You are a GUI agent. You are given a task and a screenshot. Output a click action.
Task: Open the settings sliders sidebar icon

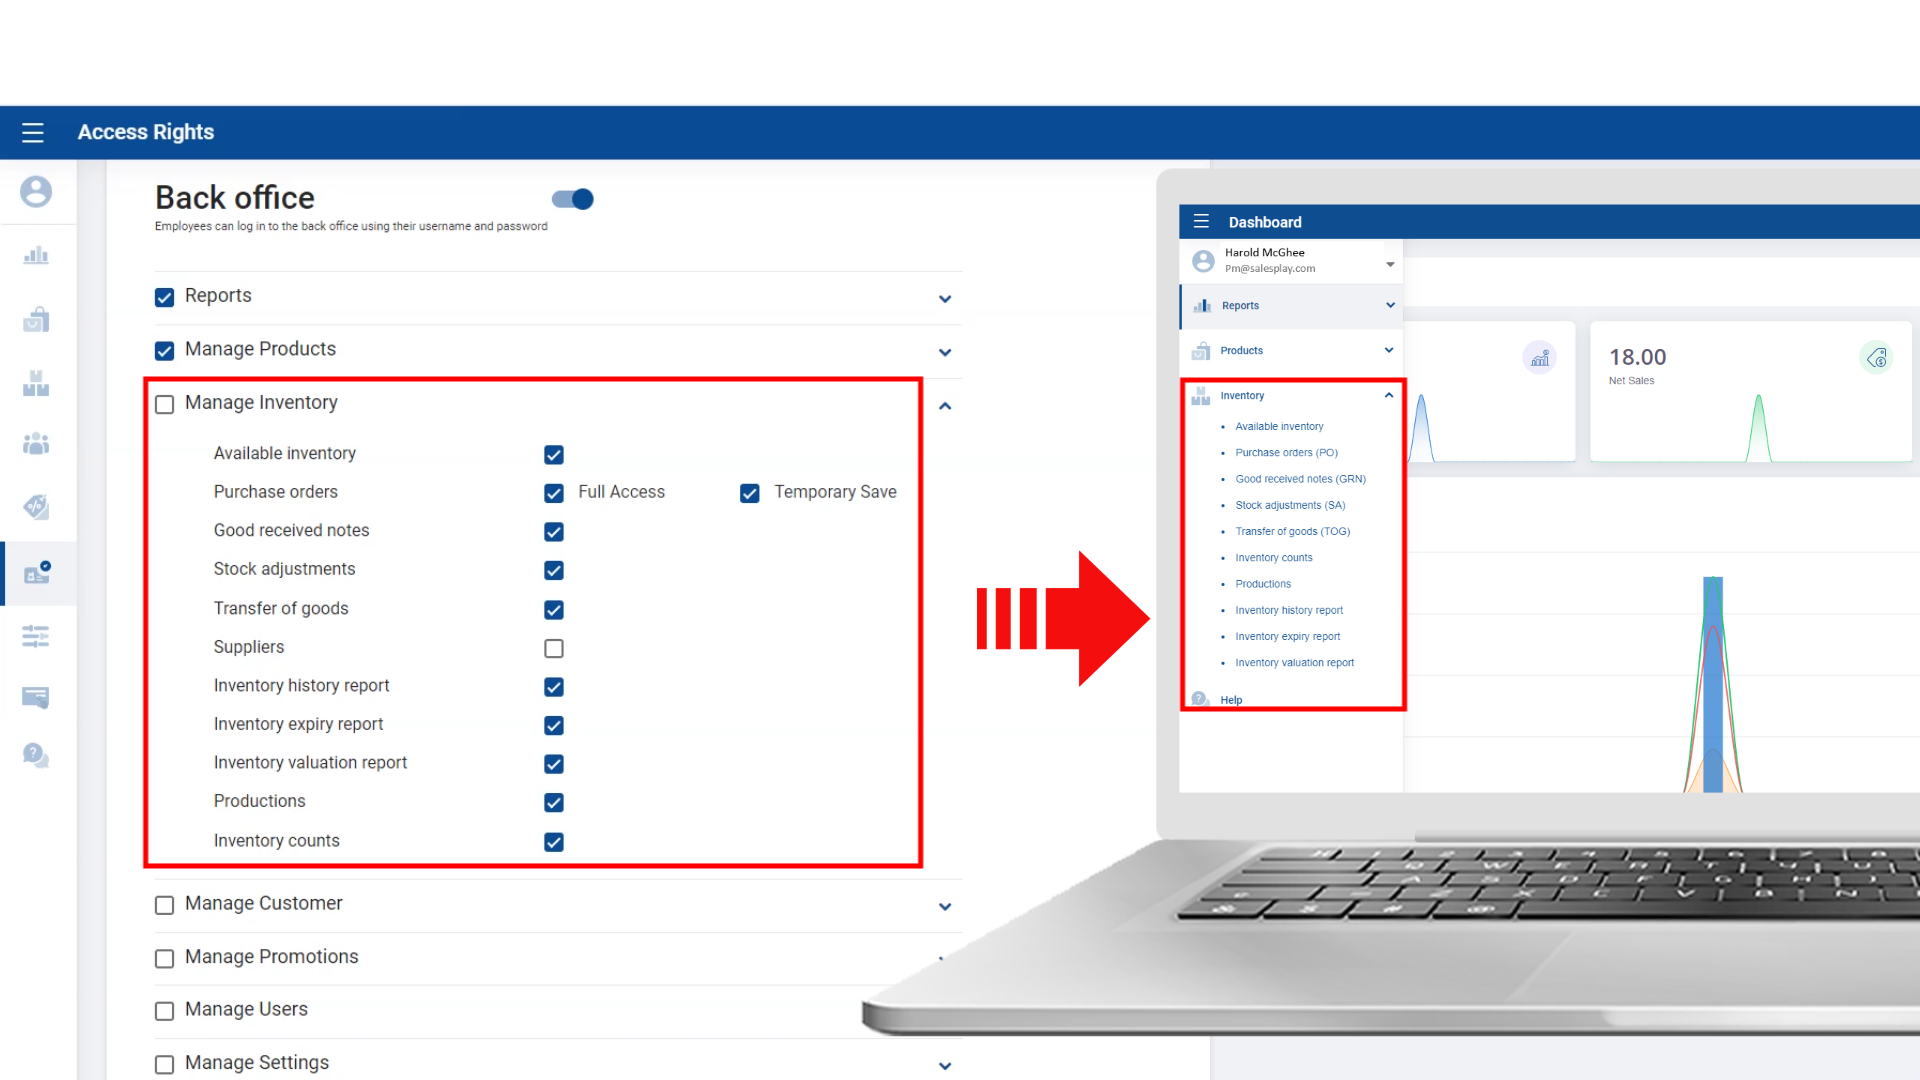(x=36, y=636)
